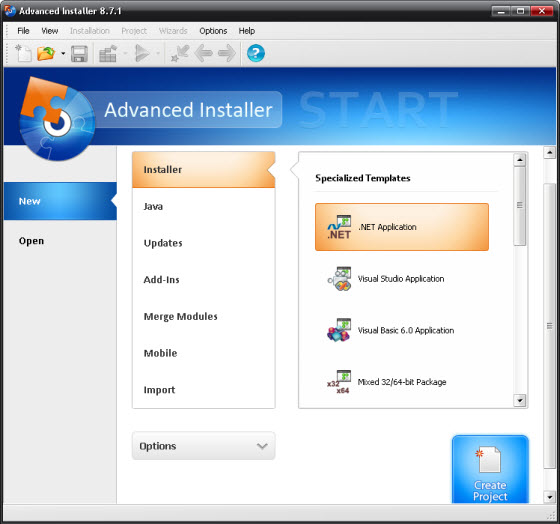Open the Build icon's dropdown arrow
Image resolution: width=560 pixels, height=524 pixels.
[x=125, y=54]
